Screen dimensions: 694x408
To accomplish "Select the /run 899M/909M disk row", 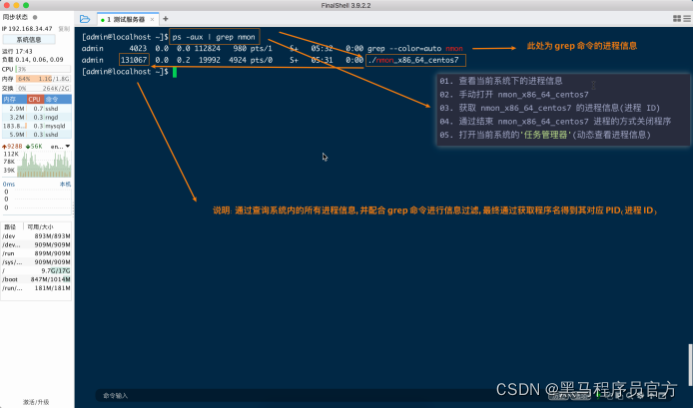I will pos(36,253).
